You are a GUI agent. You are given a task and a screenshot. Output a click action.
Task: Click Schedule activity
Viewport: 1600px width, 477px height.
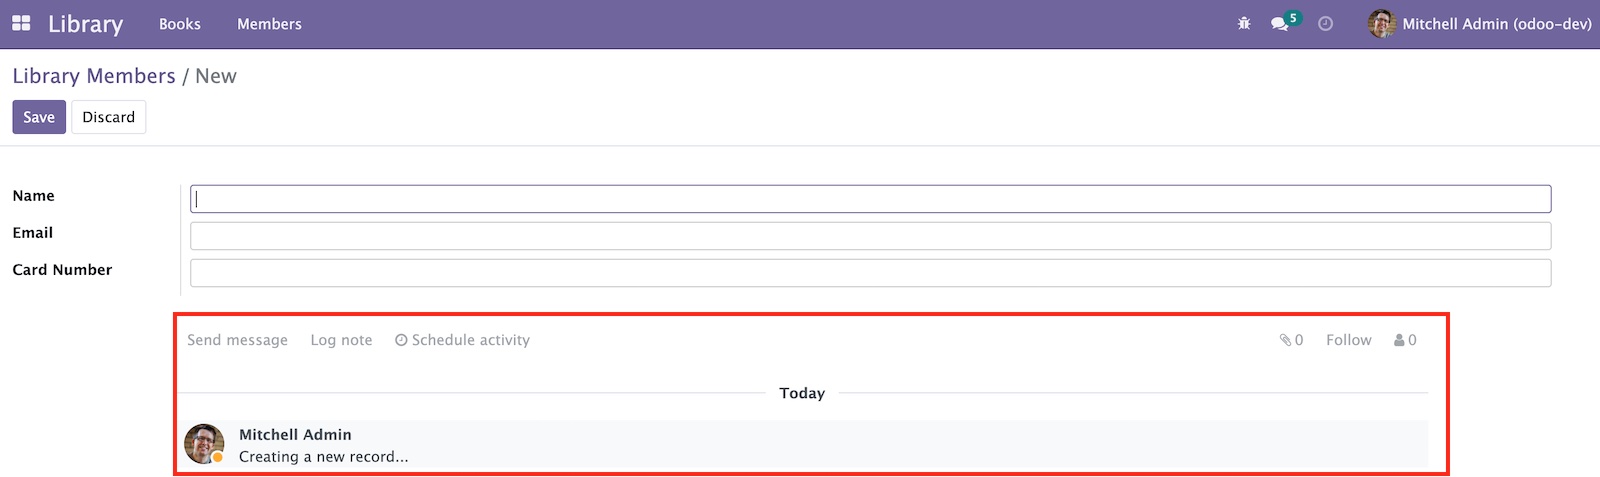pos(462,340)
